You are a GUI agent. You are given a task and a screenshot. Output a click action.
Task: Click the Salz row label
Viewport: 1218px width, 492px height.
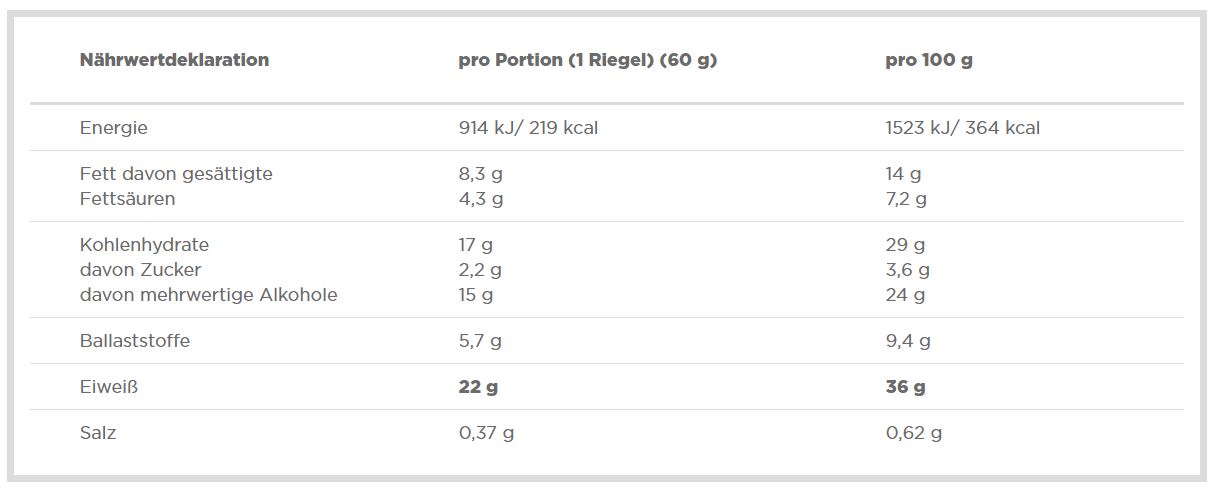(x=98, y=433)
